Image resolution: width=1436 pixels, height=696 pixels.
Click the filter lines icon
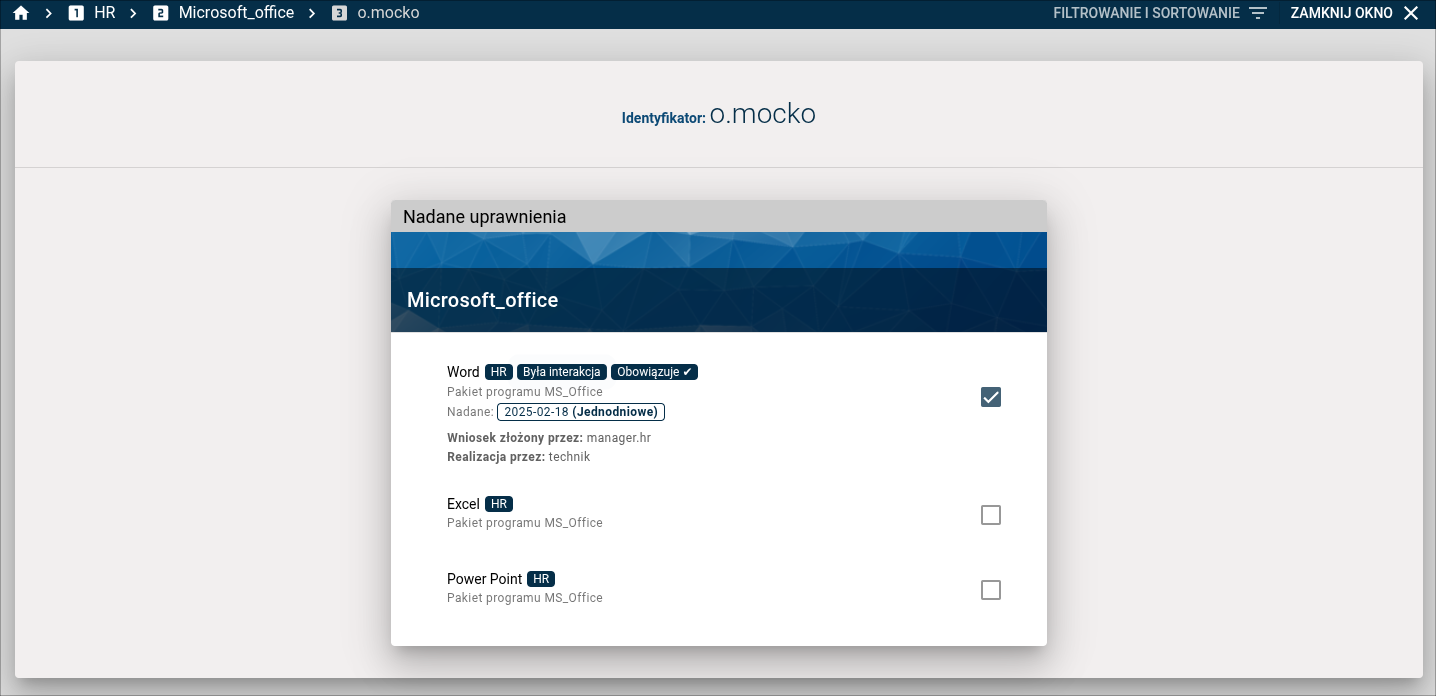pos(1258,13)
